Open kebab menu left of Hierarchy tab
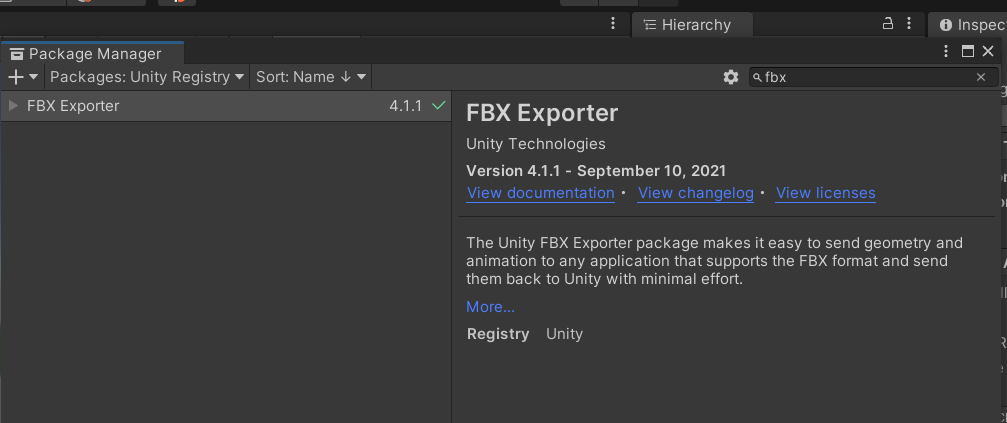1007x423 pixels. tap(614, 24)
